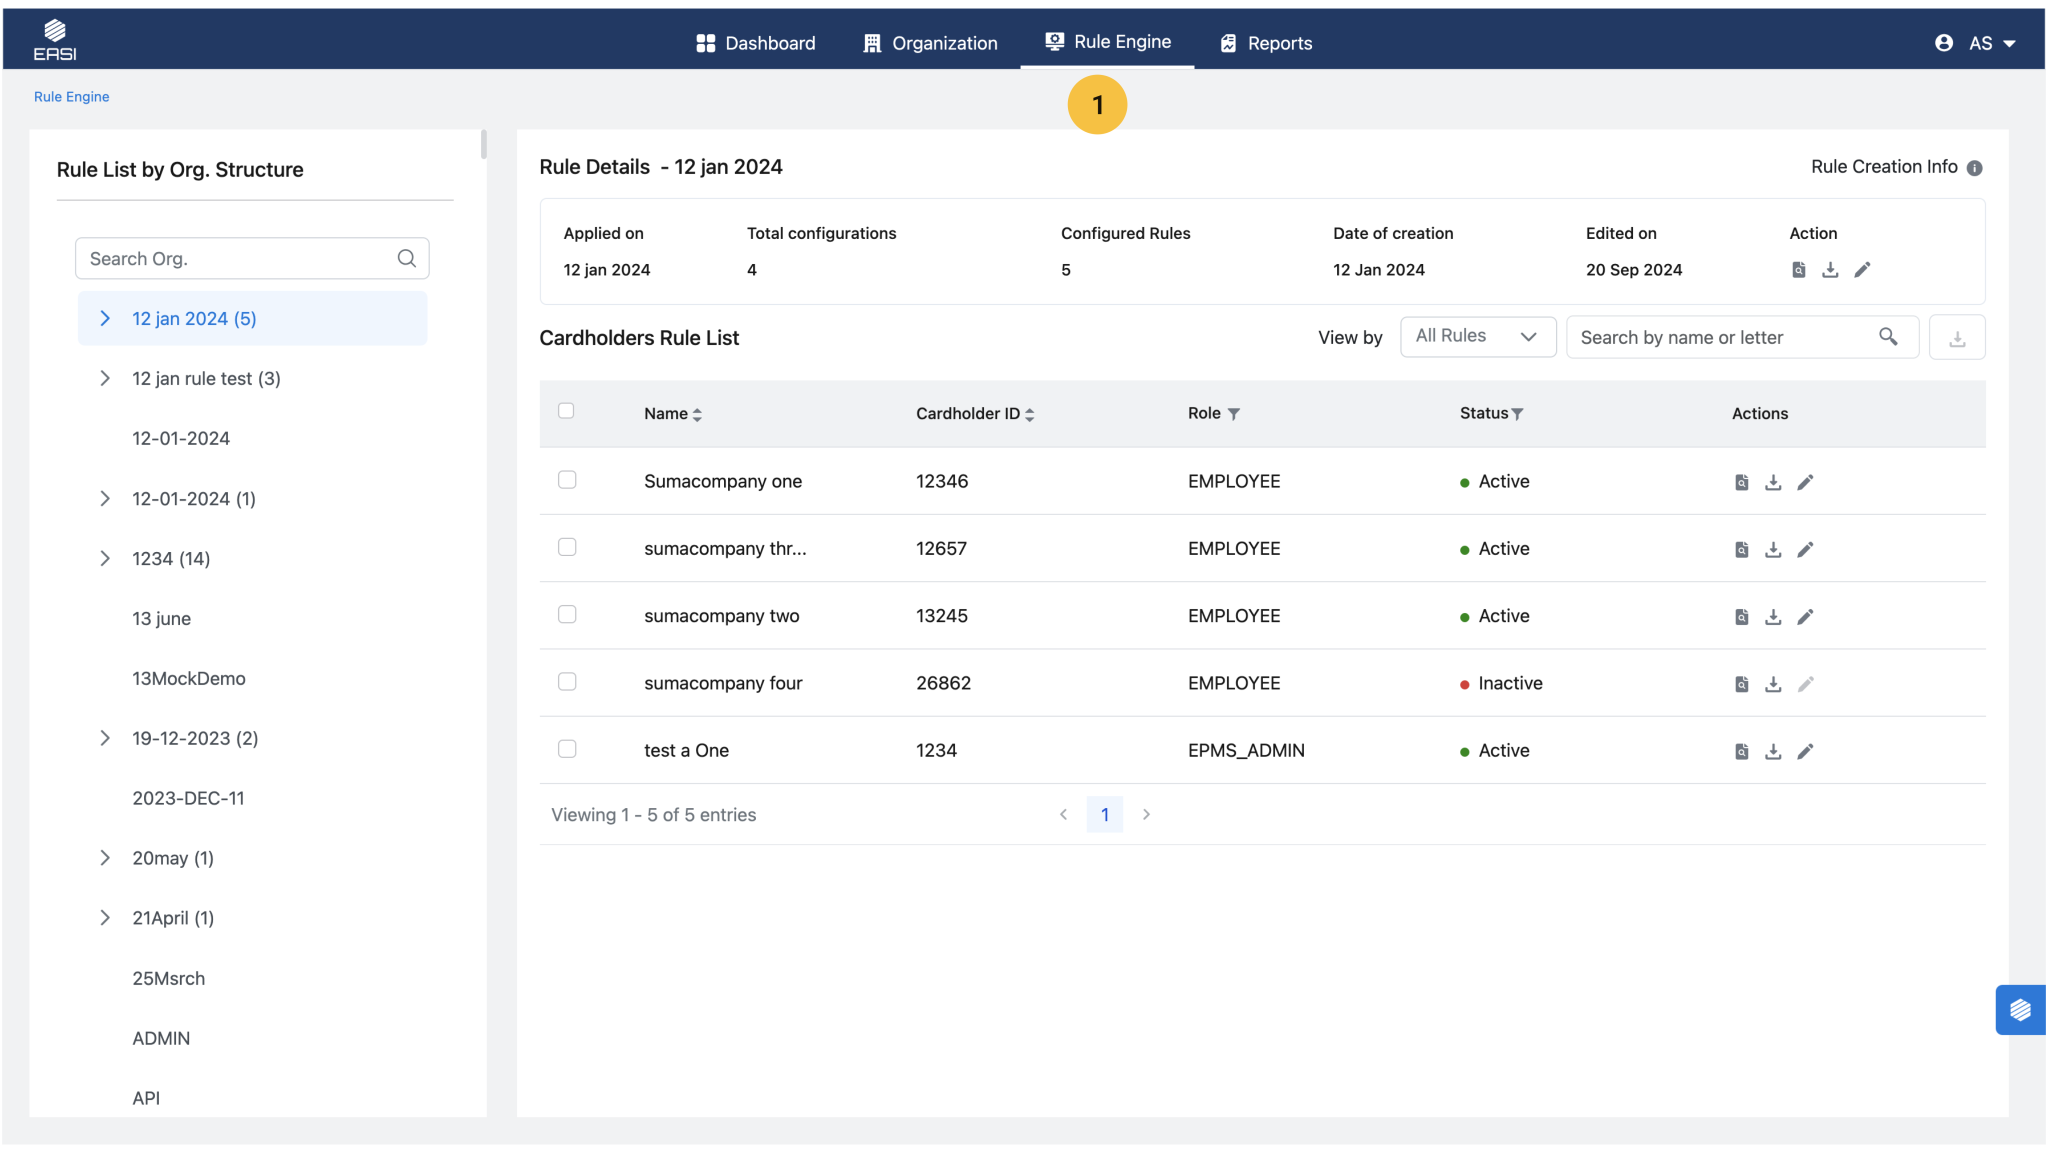Screen dimensions: 2048x1152
Task: Select all rows with header checkbox
Action: pos(566,411)
